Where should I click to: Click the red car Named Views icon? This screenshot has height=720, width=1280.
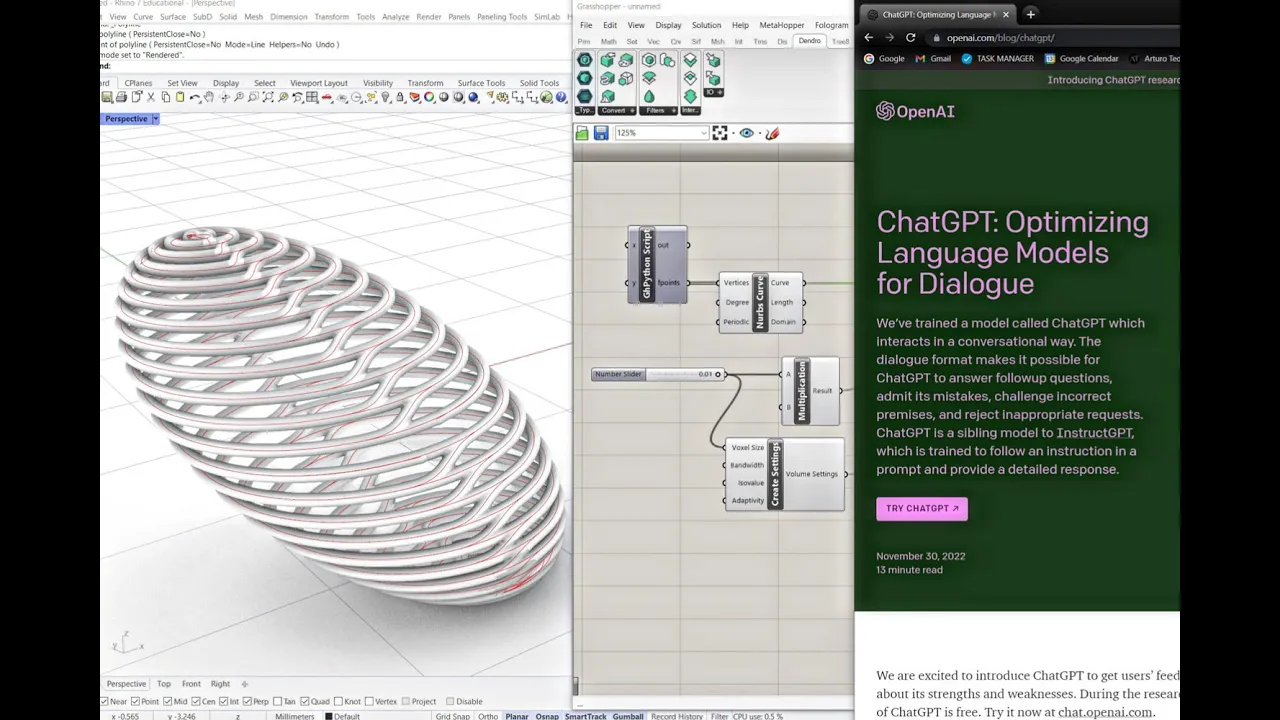tap(328, 97)
